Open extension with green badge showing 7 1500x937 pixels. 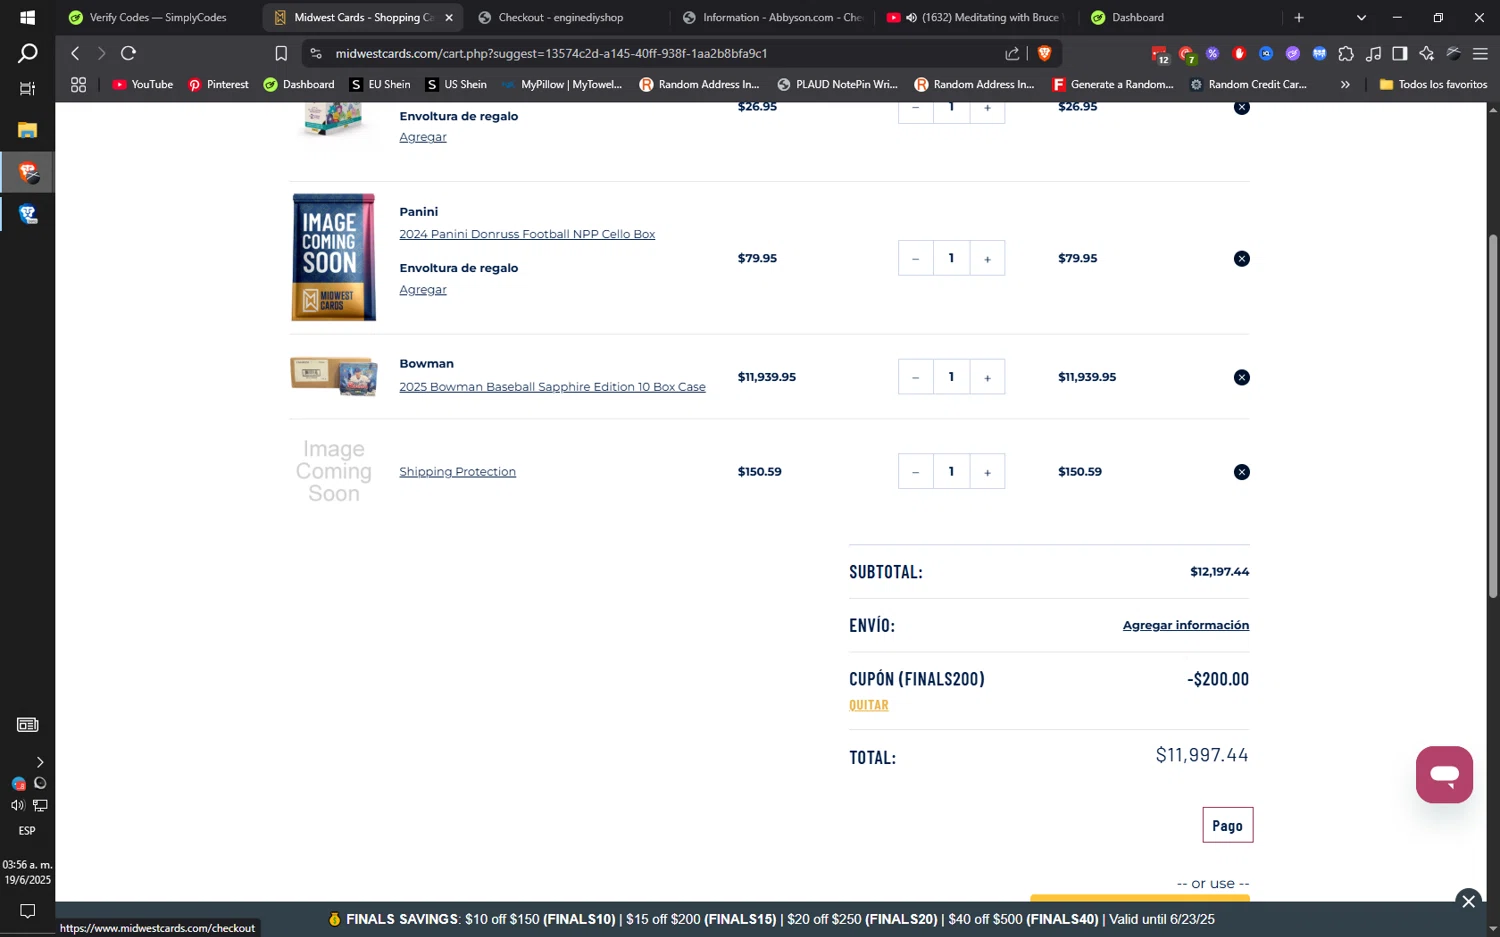pos(1186,54)
